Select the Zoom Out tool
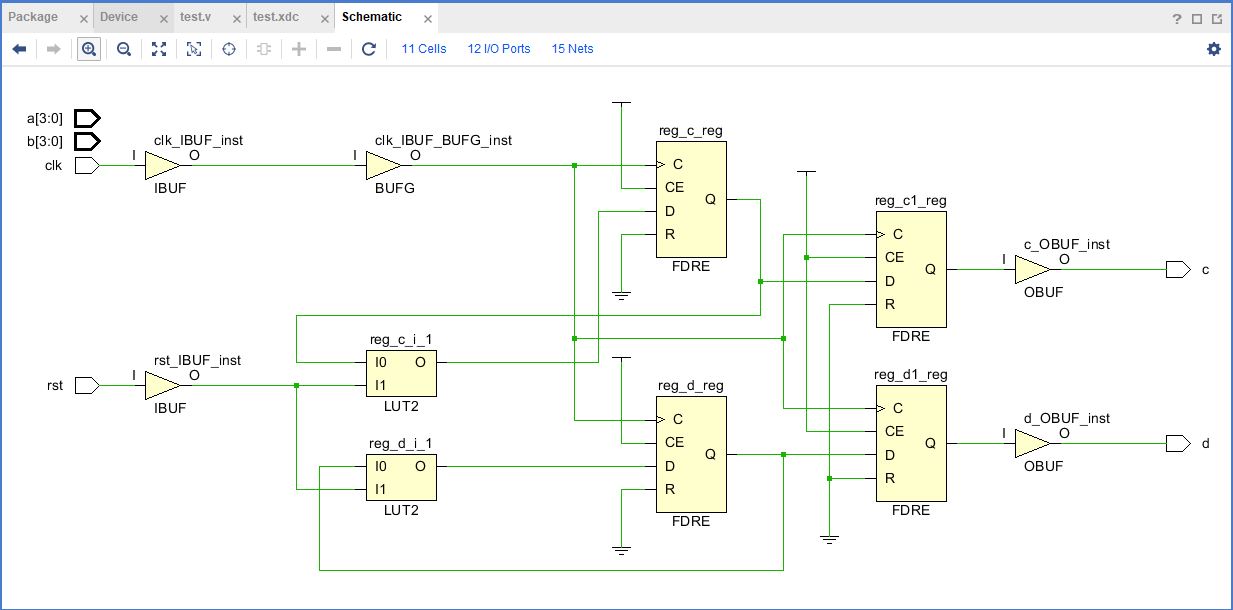Image resolution: width=1233 pixels, height=610 pixels. click(x=122, y=48)
